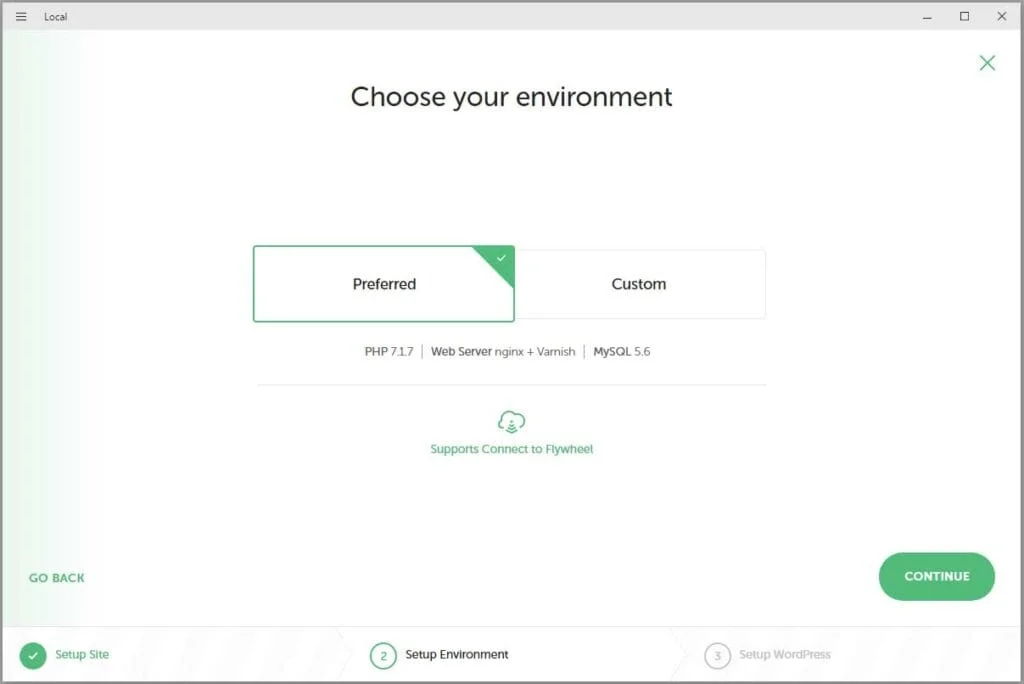
Task: Click the Web Server nginx + Varnish text
Action: (x=503, y=352)
